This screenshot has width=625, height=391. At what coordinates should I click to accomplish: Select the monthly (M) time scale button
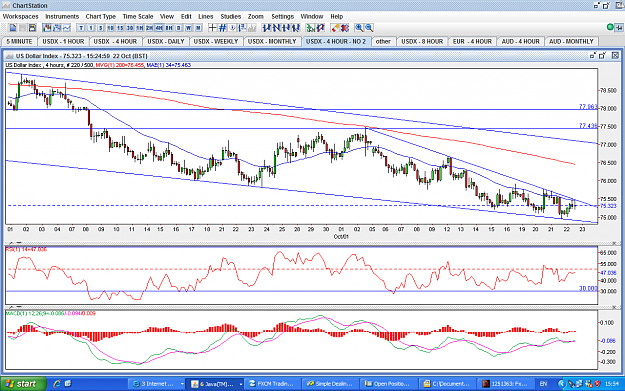pyautogui.click(x=198, y=28)
